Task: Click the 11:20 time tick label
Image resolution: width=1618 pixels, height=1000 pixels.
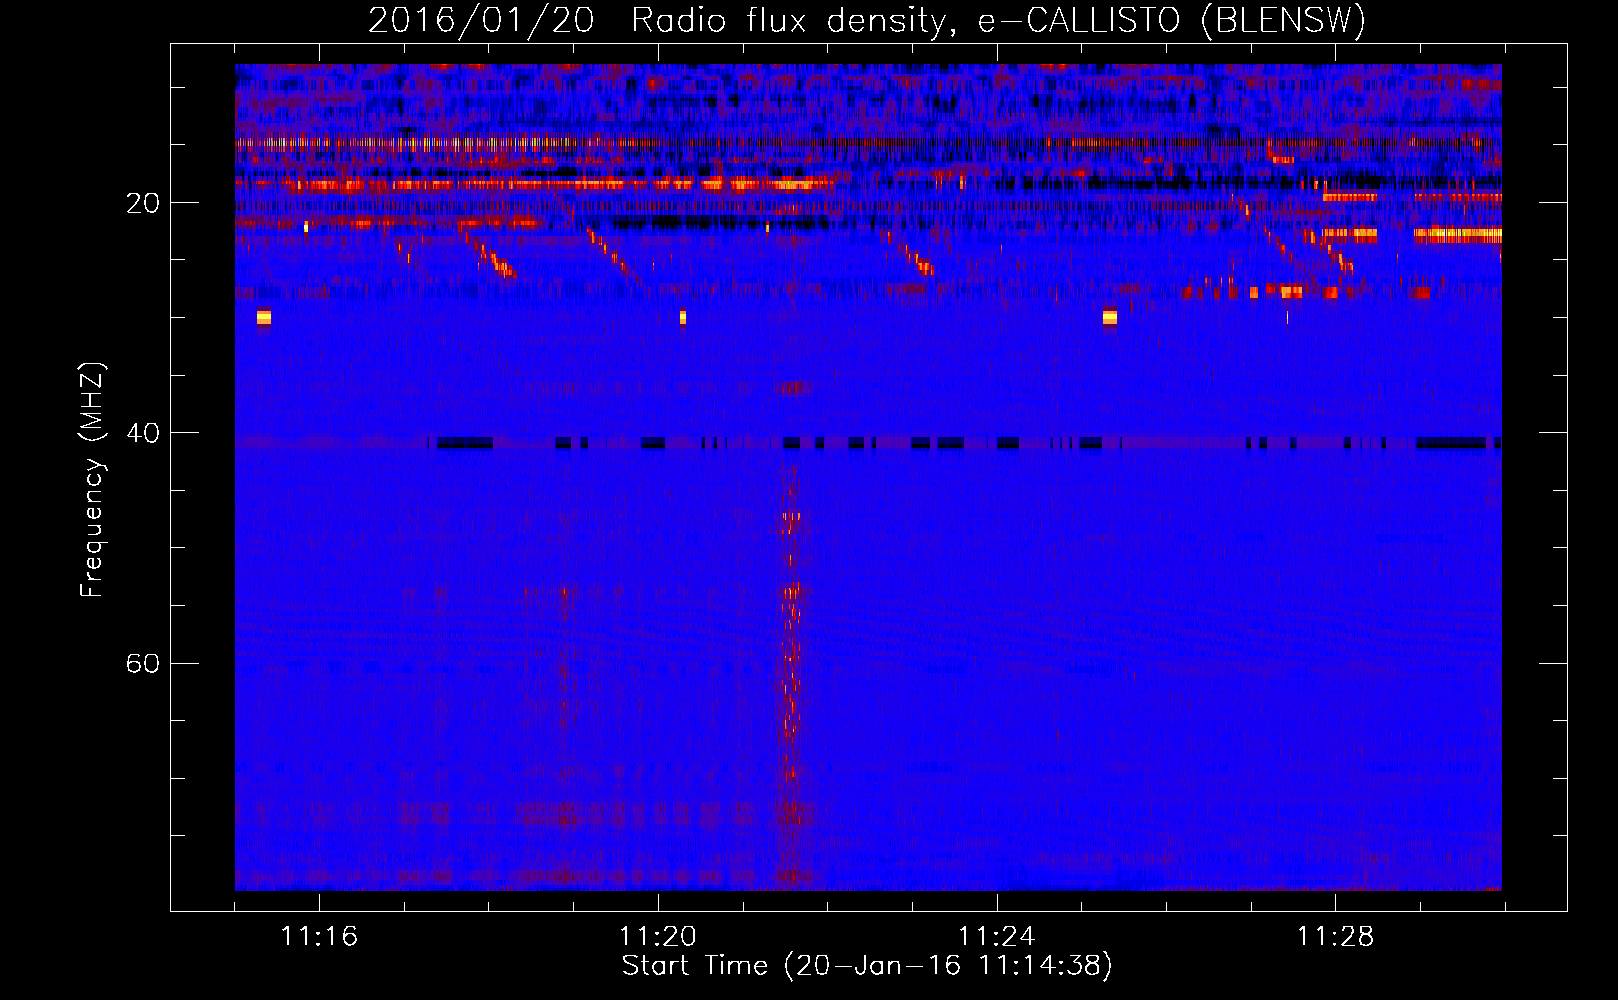Action: click(658, 937)
